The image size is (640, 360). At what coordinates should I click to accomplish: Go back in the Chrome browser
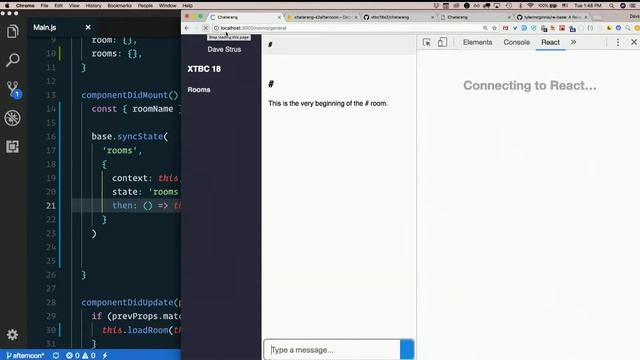(x=187, y=28)
